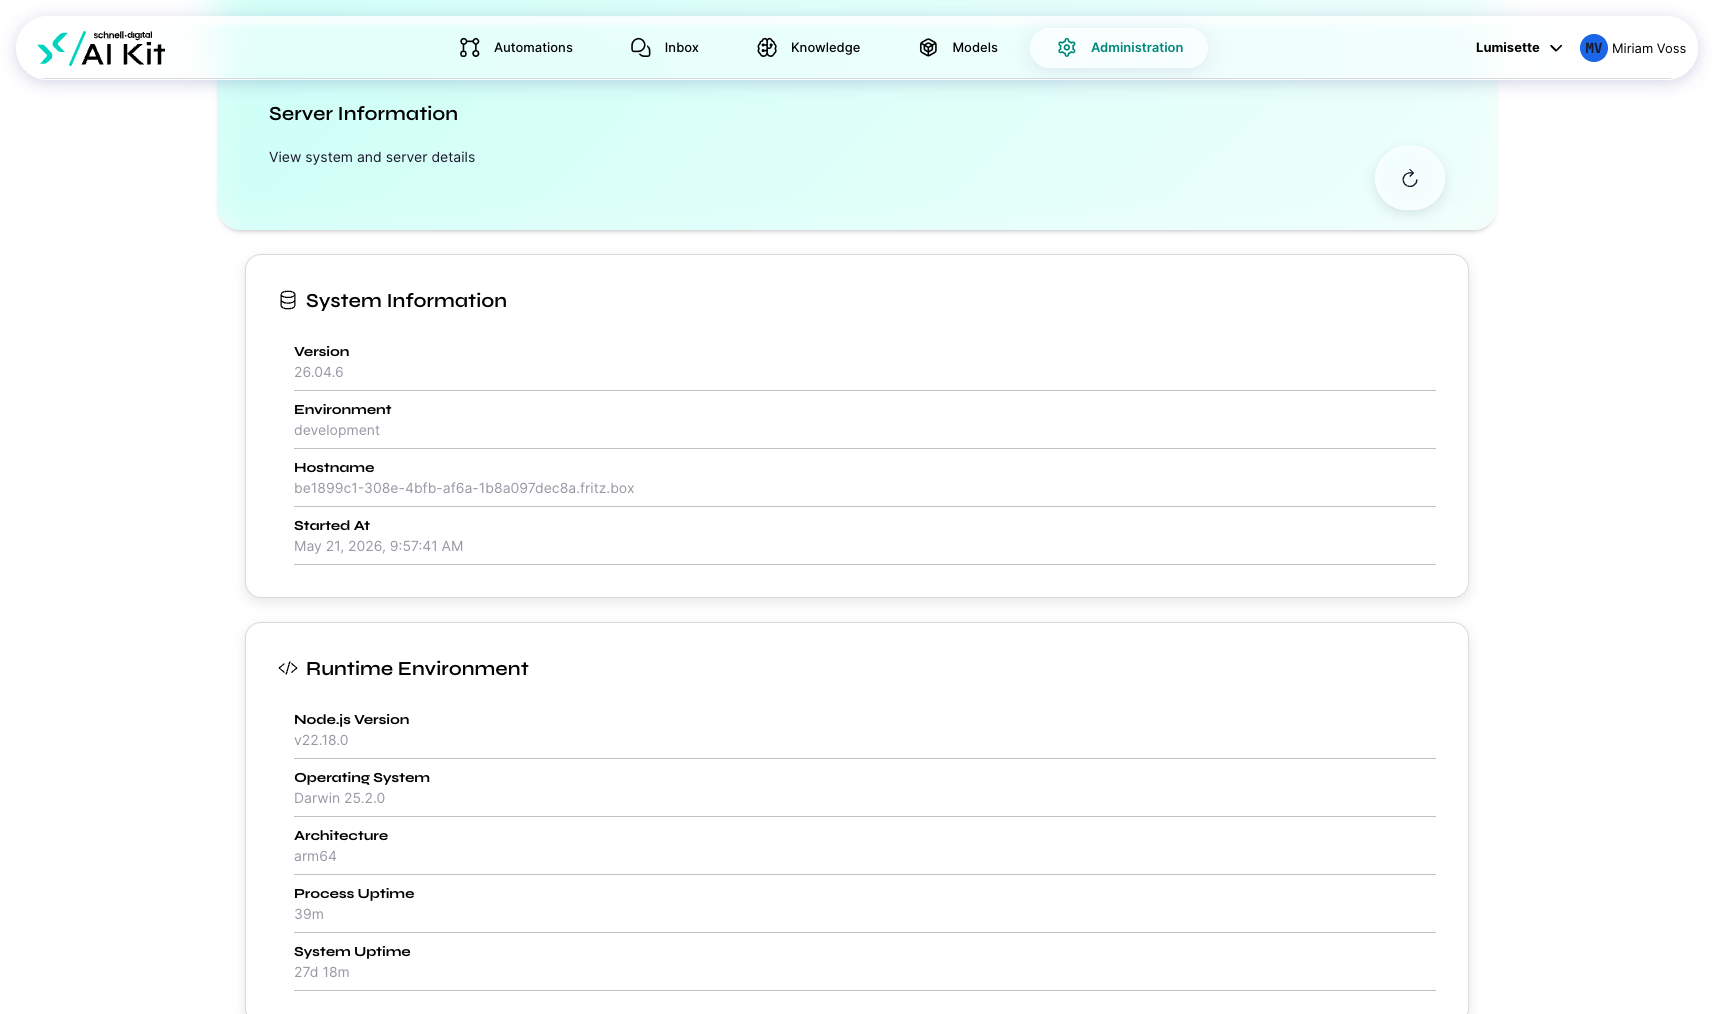Select the Administration tab
The width and height of the screenshot is (1714, 1014).
click(1119, 48)
